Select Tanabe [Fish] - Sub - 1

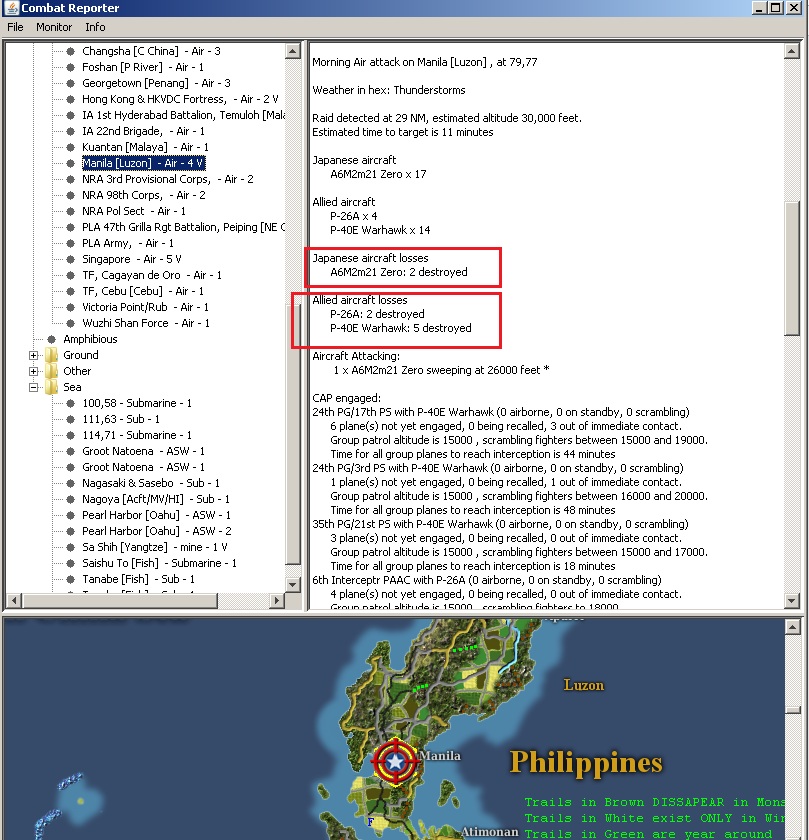[138, 580]
